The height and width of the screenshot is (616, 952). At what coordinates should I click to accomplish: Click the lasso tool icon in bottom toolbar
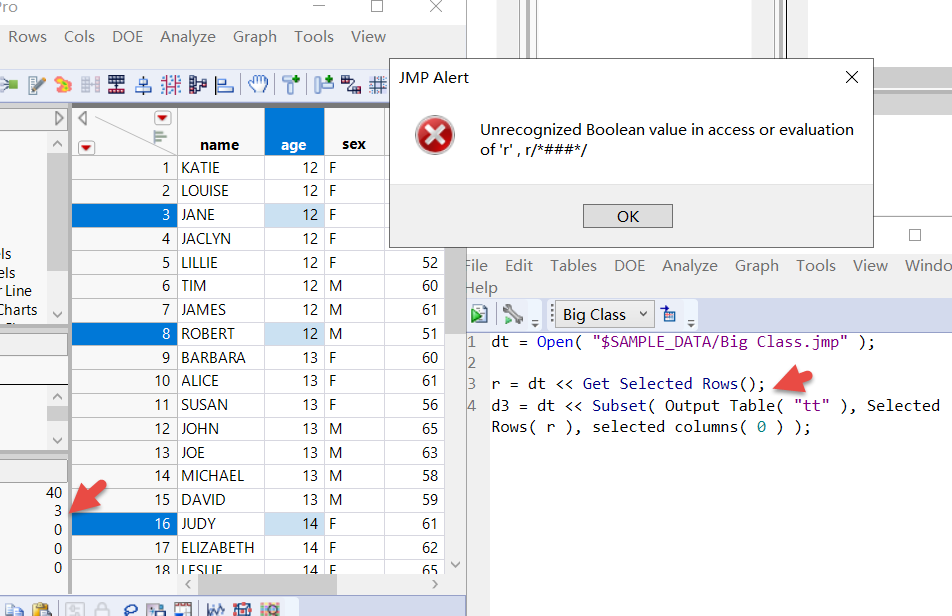(131, 609)
